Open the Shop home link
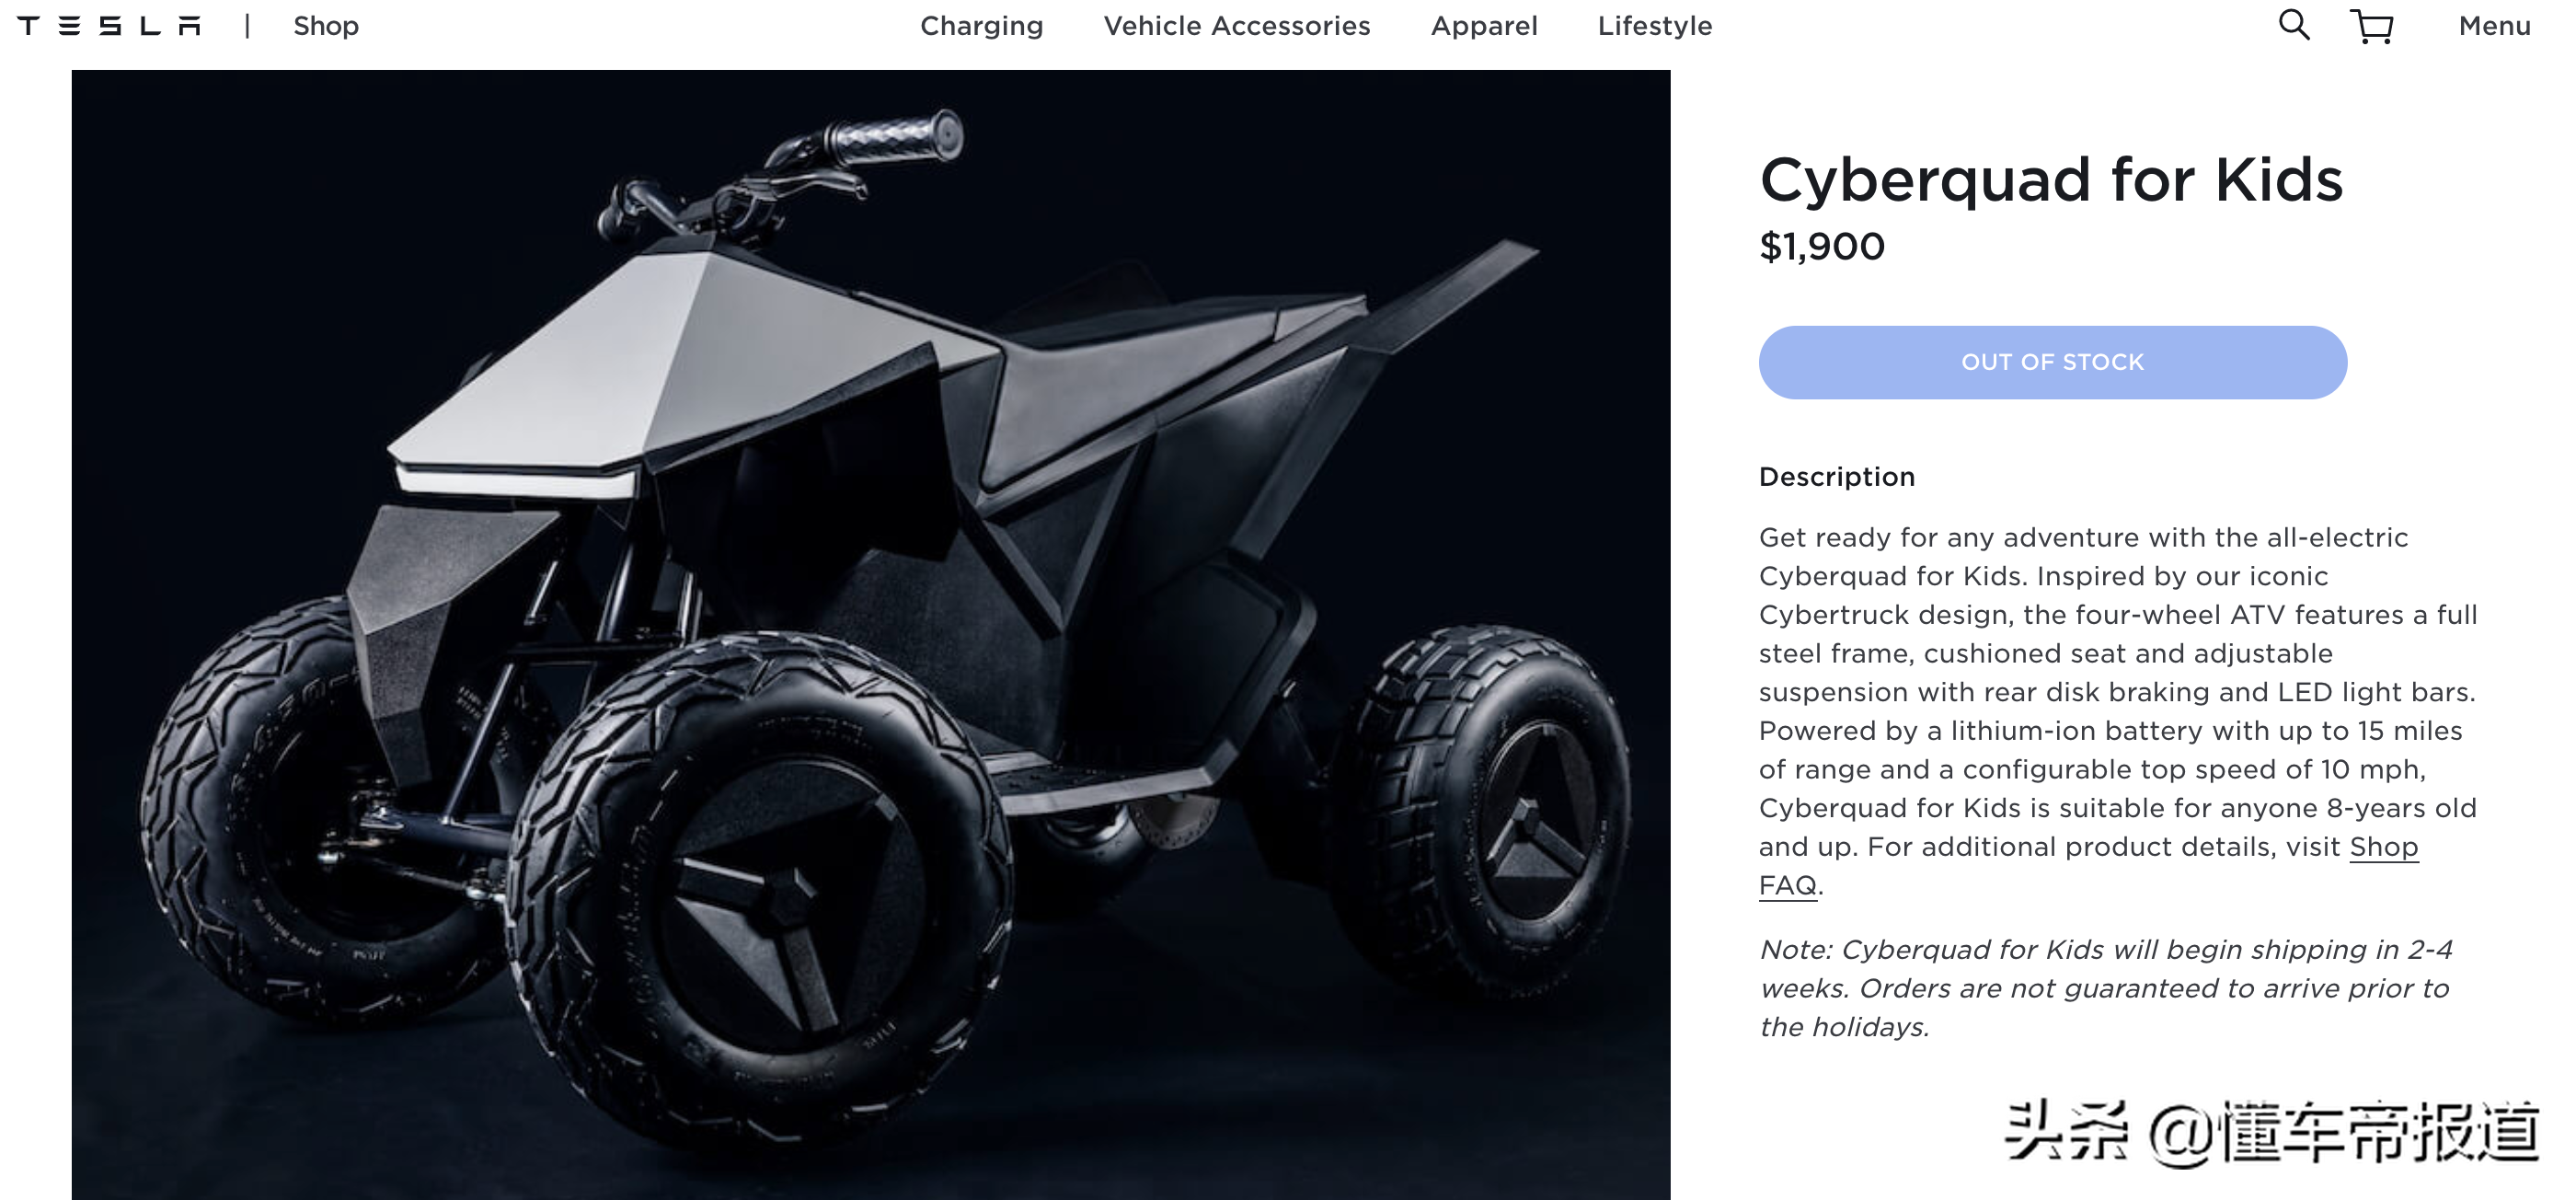This screenshot has width=2576, height=1200. tap(326, 26)
